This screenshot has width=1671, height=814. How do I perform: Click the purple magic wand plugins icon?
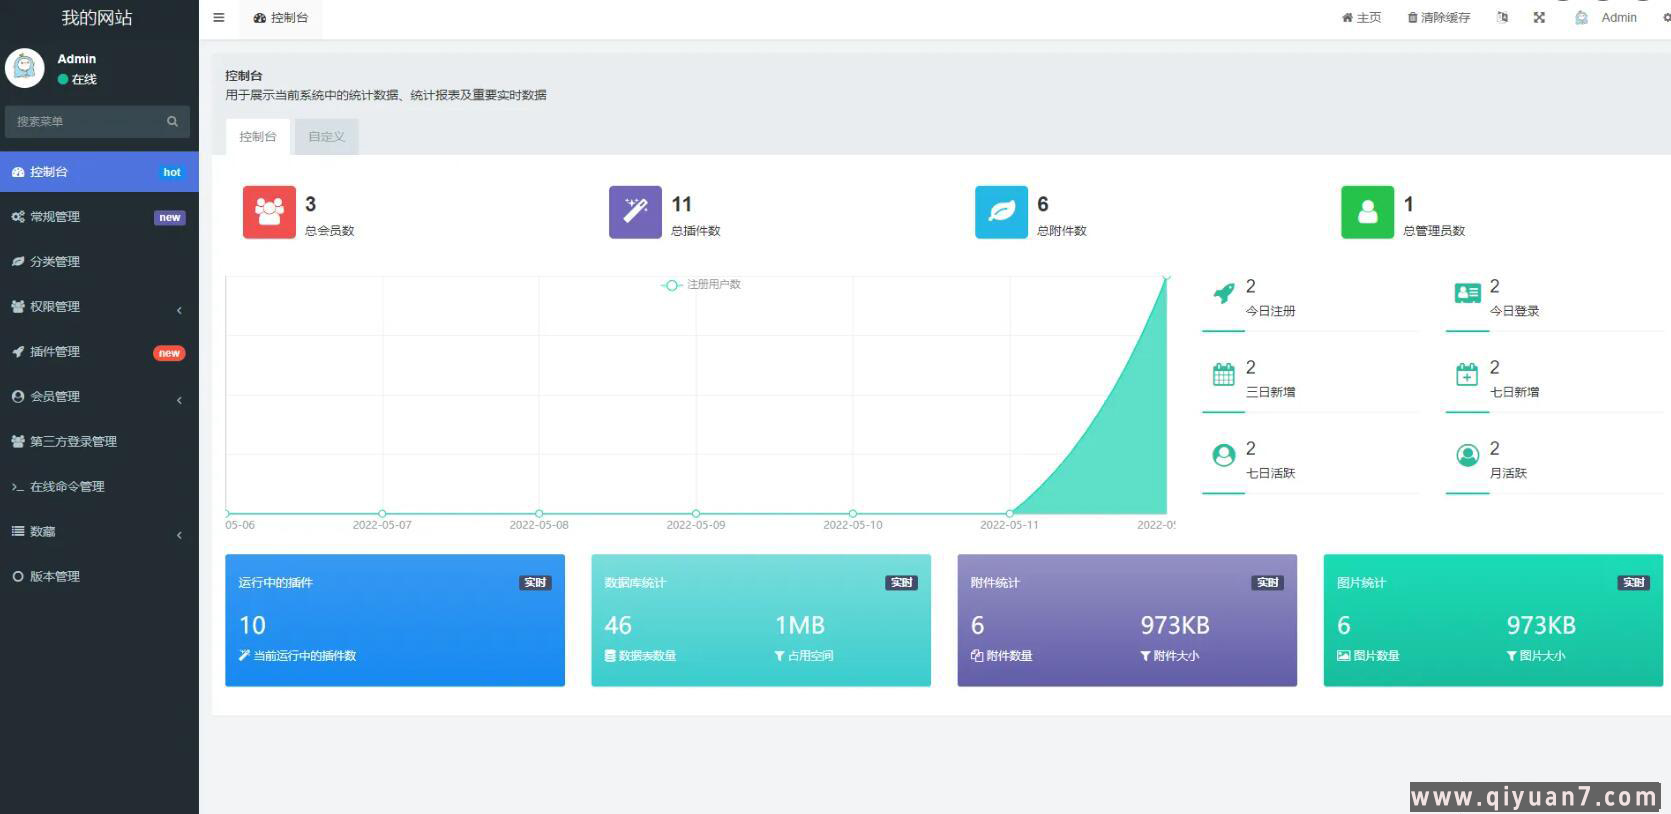pos(635,212)
